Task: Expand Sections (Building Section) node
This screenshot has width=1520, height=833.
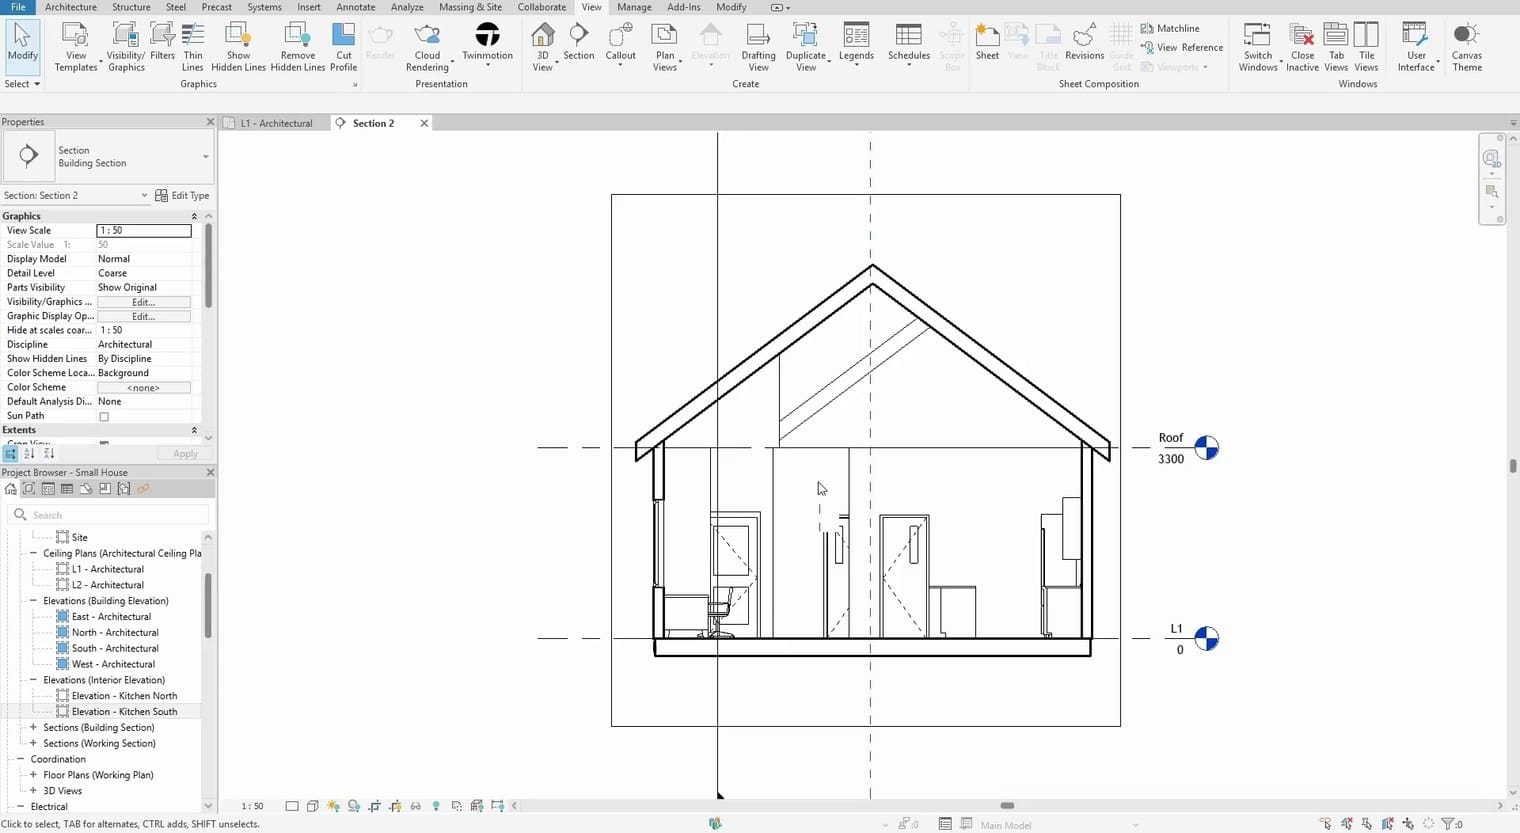Action: coord(33,727)
